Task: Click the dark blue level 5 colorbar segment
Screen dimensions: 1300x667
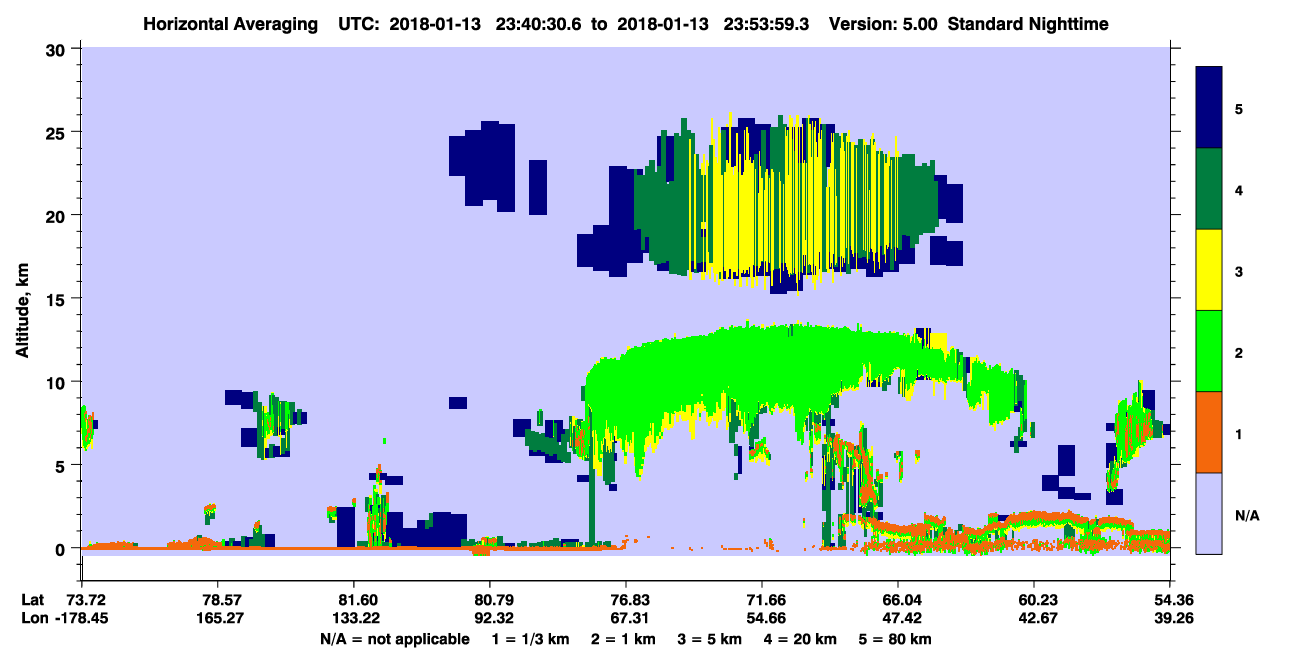Action: point(1210,107)
